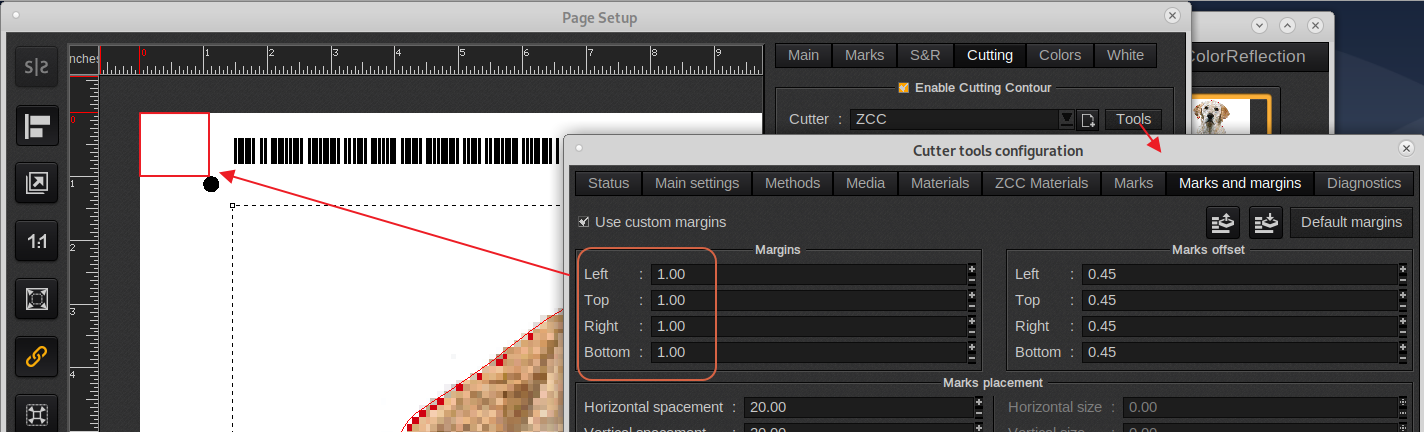Viewport: 1424px width, 432px height.
Task: Increase Marks offset Top with plus stepper
Action: coord(1401,295)
